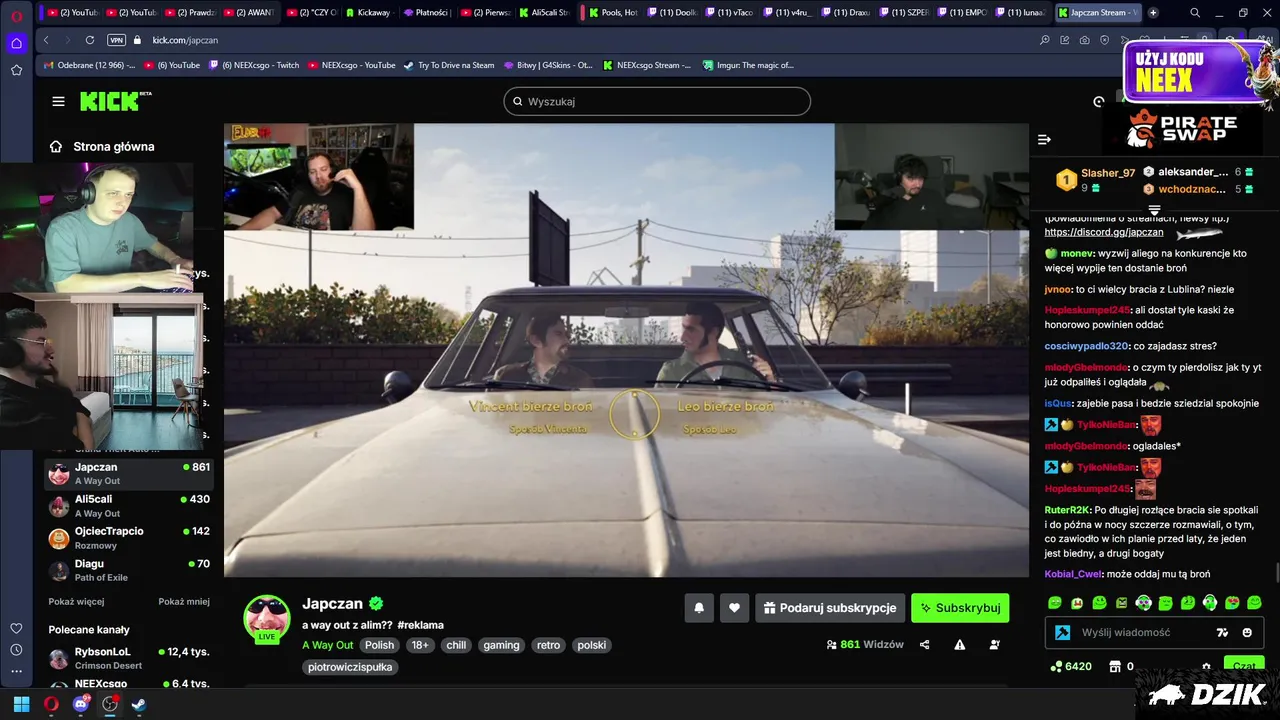
Task: Select the chill tag
Action: tap(456, 645)
